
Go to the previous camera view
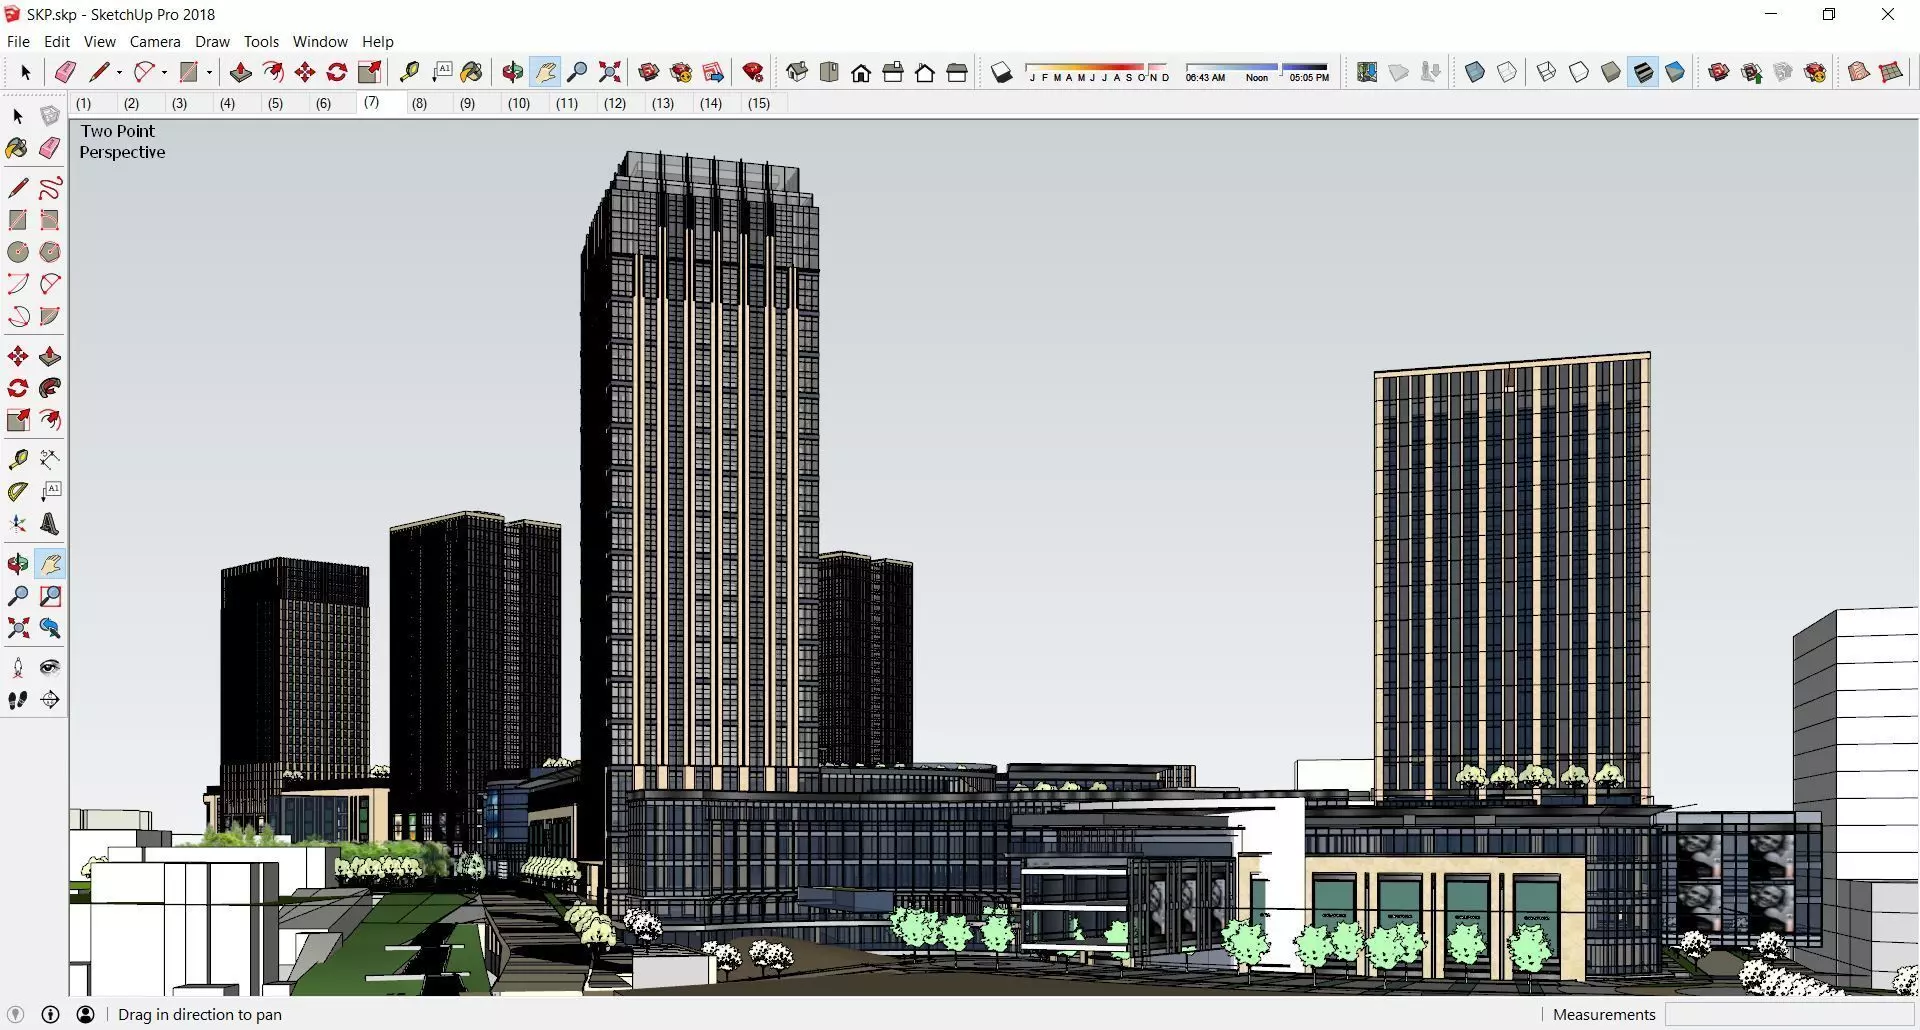[49, 628]
